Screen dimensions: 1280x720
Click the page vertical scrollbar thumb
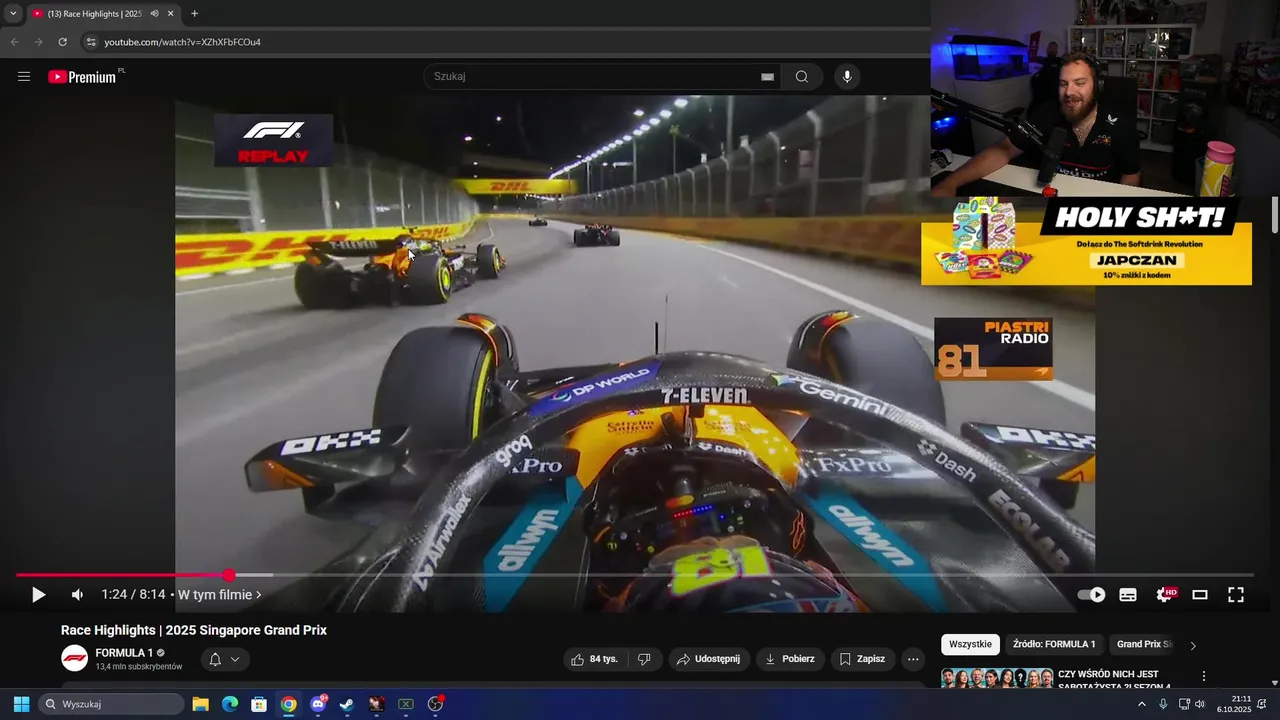pyautogui.click(x=1275, y=215)
